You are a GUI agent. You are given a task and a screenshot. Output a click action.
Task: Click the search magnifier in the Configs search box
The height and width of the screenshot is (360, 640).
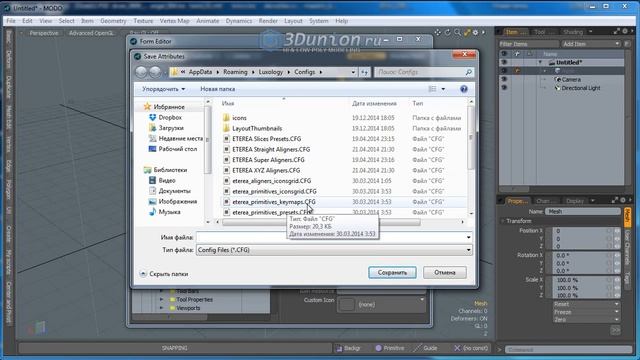[469, 72]
